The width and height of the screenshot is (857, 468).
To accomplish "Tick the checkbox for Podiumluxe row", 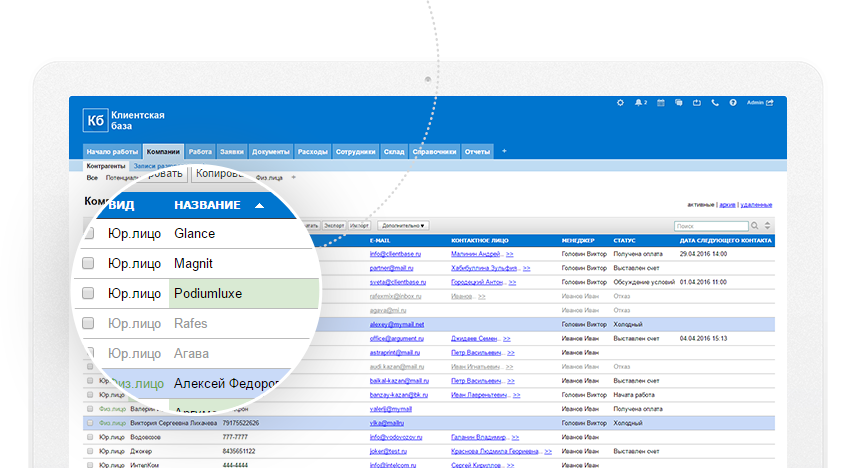I will coord(88,294).
